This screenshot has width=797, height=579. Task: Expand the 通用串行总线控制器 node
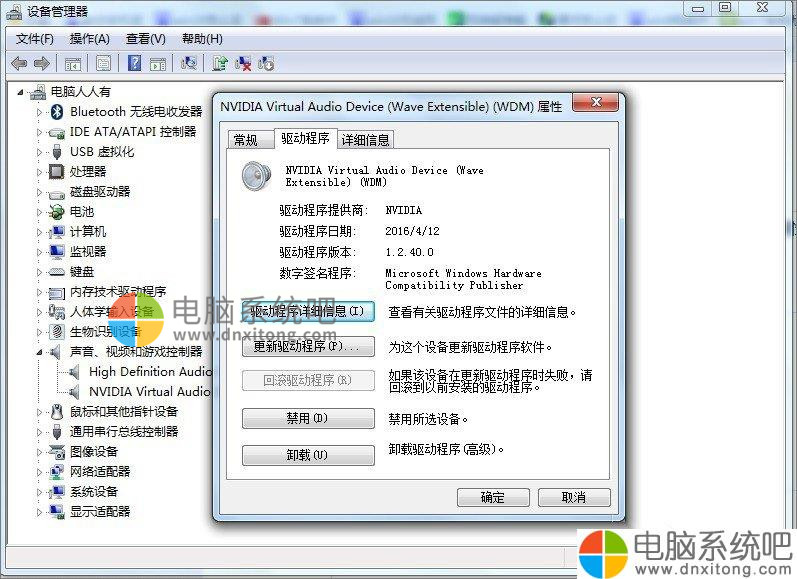[x=39, y=432]
